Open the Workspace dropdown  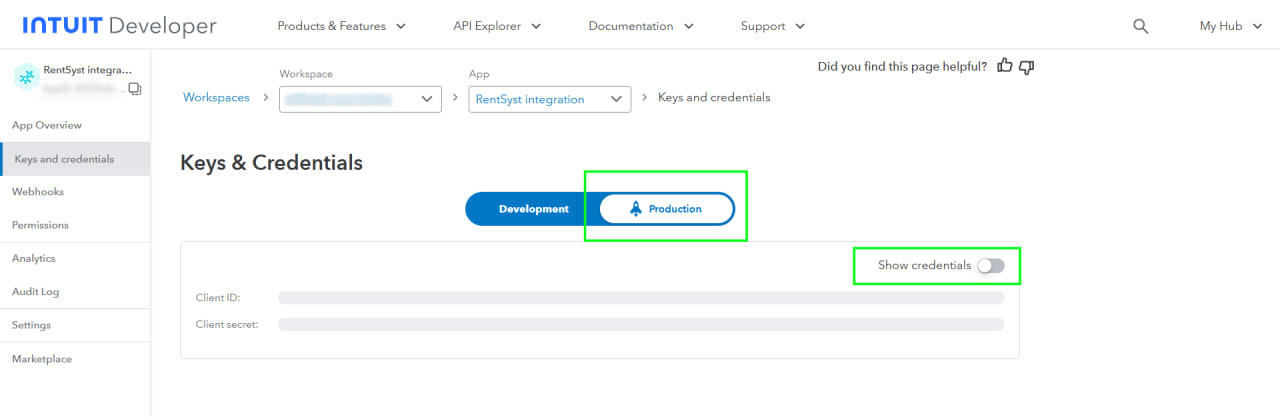click(360, 98)
